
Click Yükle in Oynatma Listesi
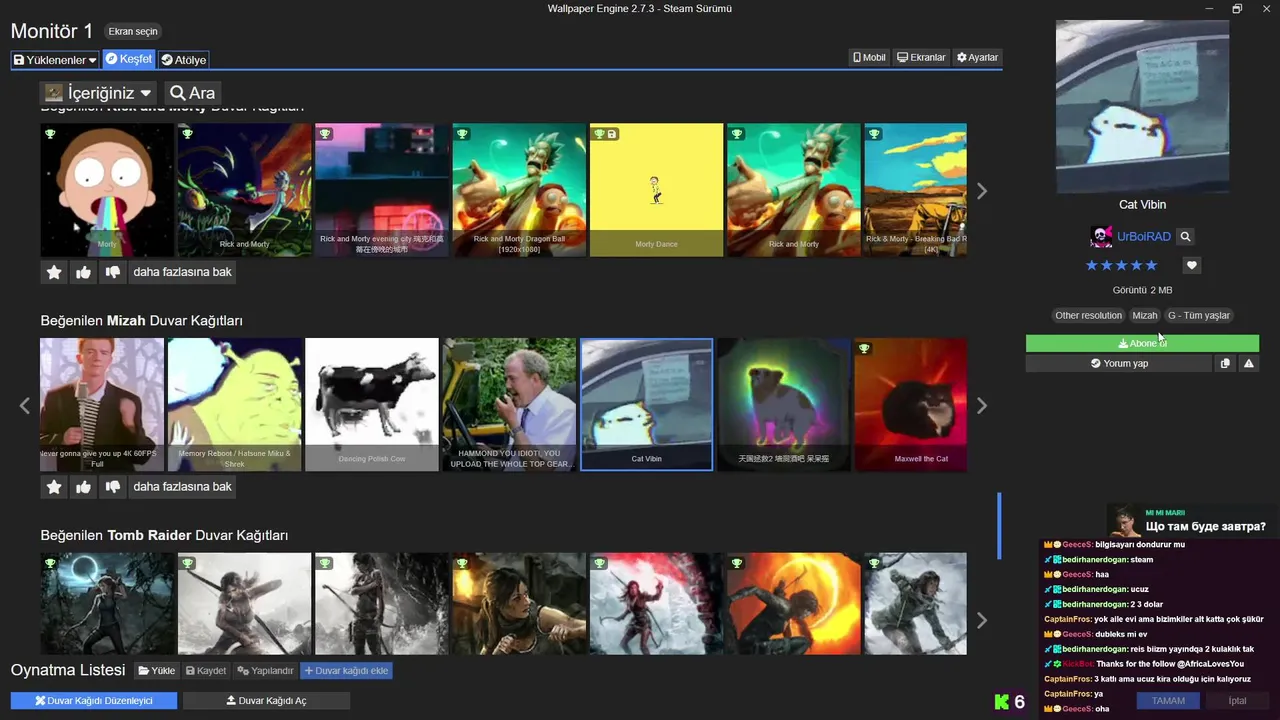click(x=156, y=670)
